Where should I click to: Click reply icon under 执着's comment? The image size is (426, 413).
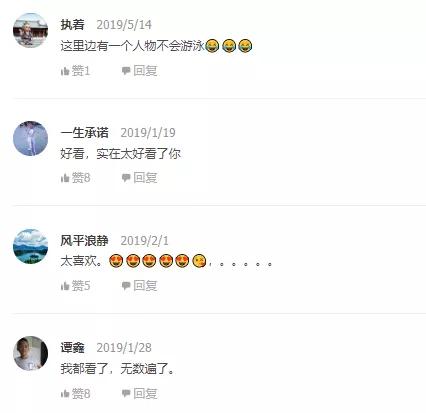pos(126,71)
